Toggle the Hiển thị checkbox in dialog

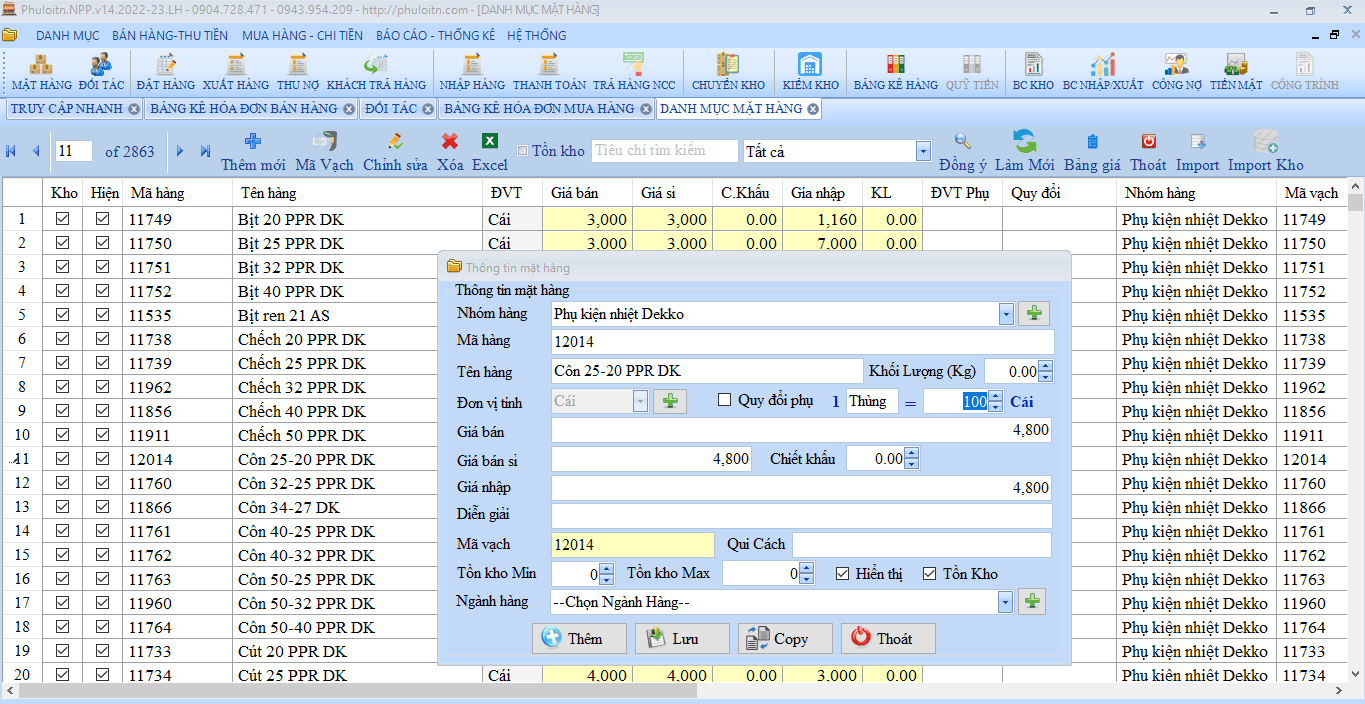pos(842,574)
